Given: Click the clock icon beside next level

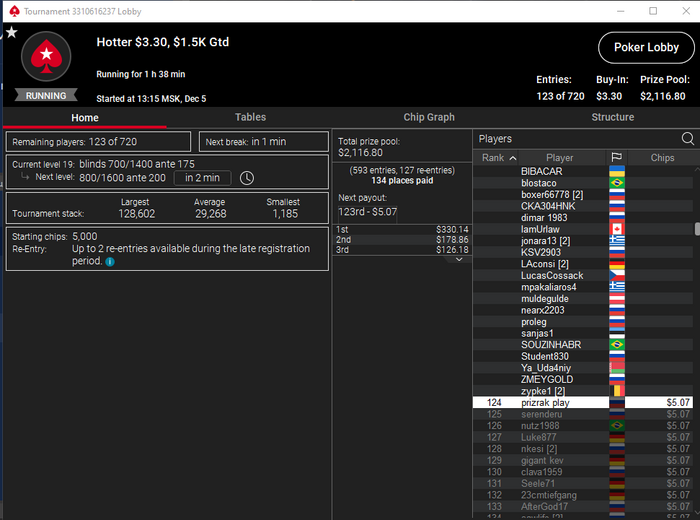Looking at the screenshot, I should tap(247, 178).
